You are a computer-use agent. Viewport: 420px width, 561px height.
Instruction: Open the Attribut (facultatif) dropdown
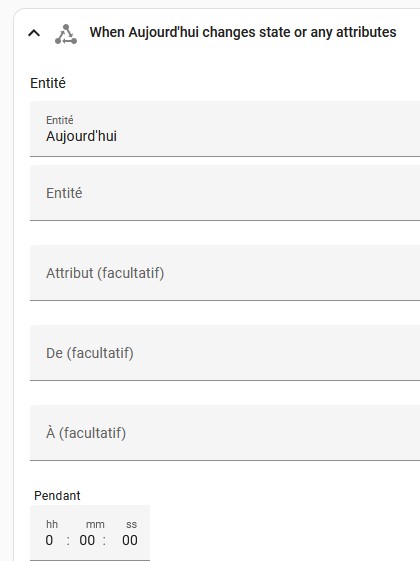(225, 273)
